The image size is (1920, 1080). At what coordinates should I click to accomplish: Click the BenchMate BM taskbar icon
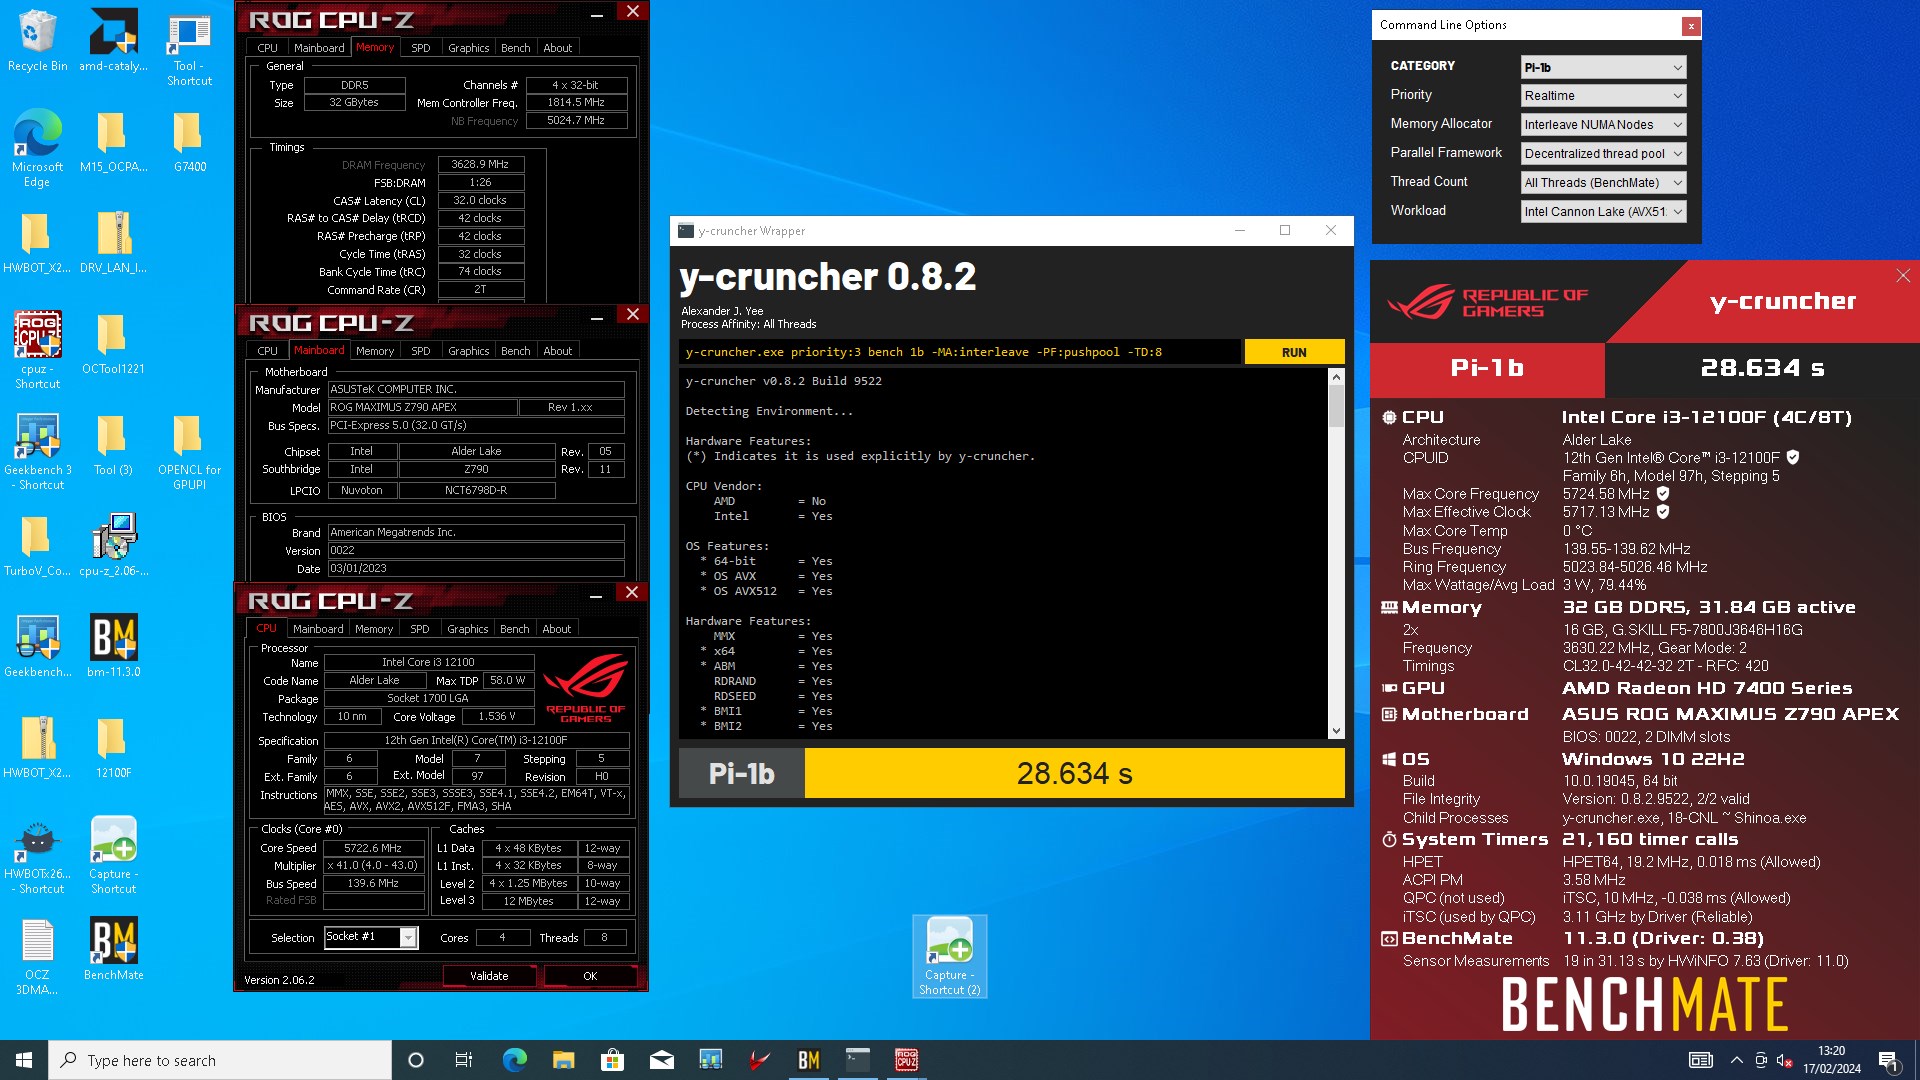coord(809,1060)
